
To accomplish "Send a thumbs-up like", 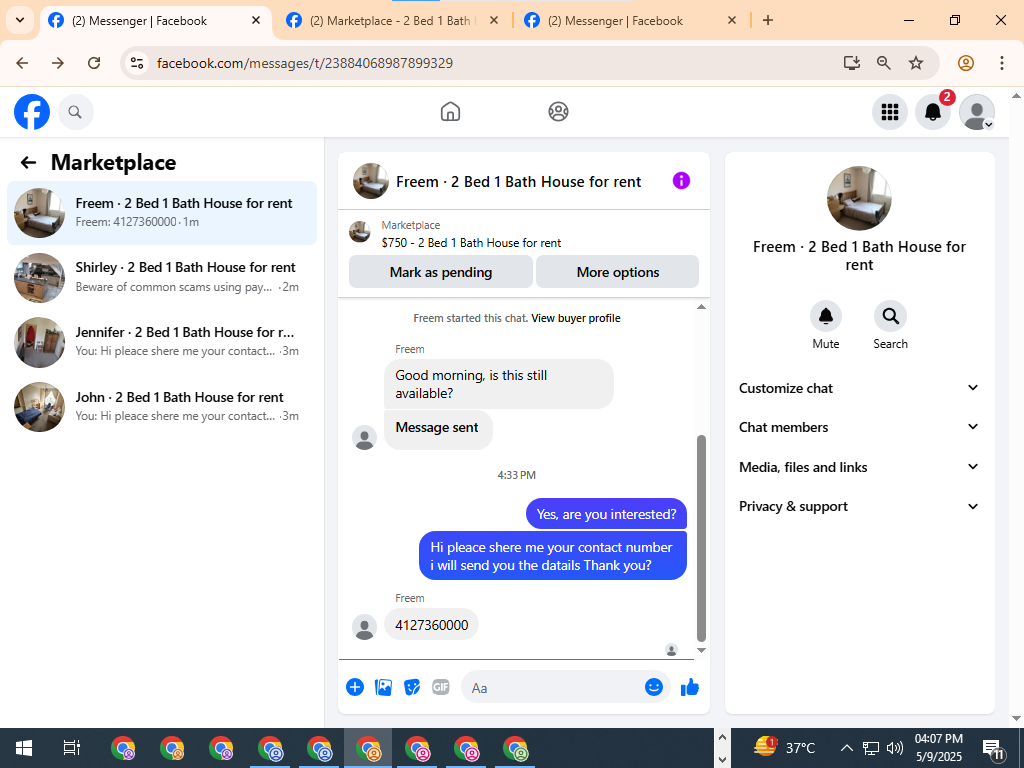I will [690, 687].
